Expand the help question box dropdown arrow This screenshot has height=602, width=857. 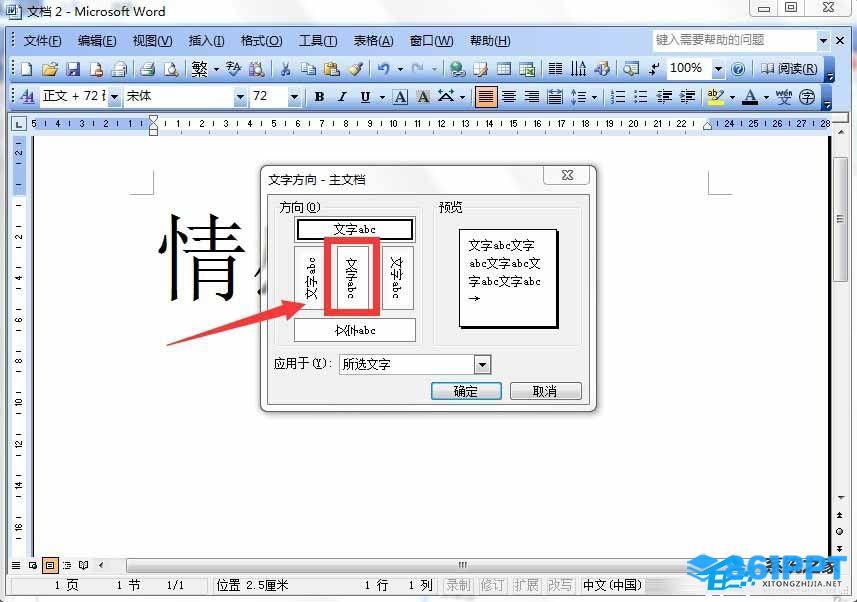tap(823, 40)
